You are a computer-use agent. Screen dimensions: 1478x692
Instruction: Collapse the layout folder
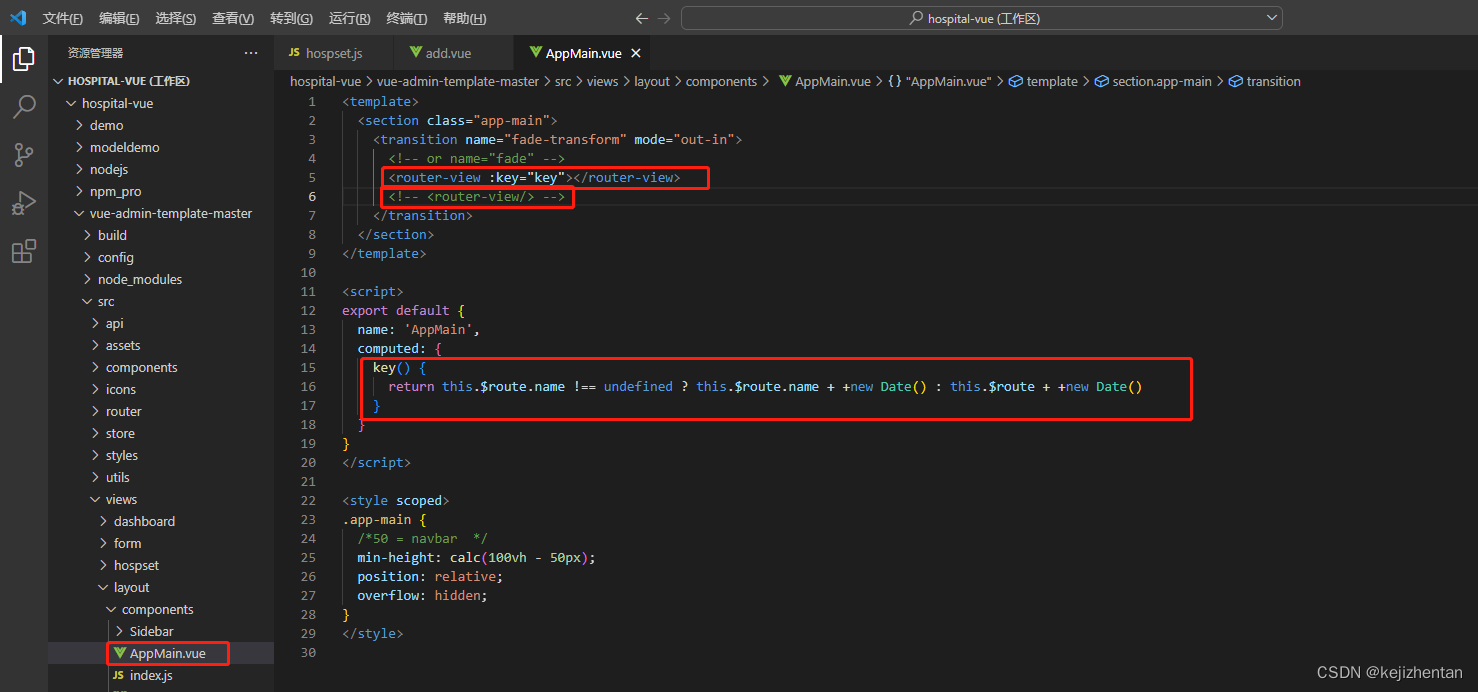(161, 587)
